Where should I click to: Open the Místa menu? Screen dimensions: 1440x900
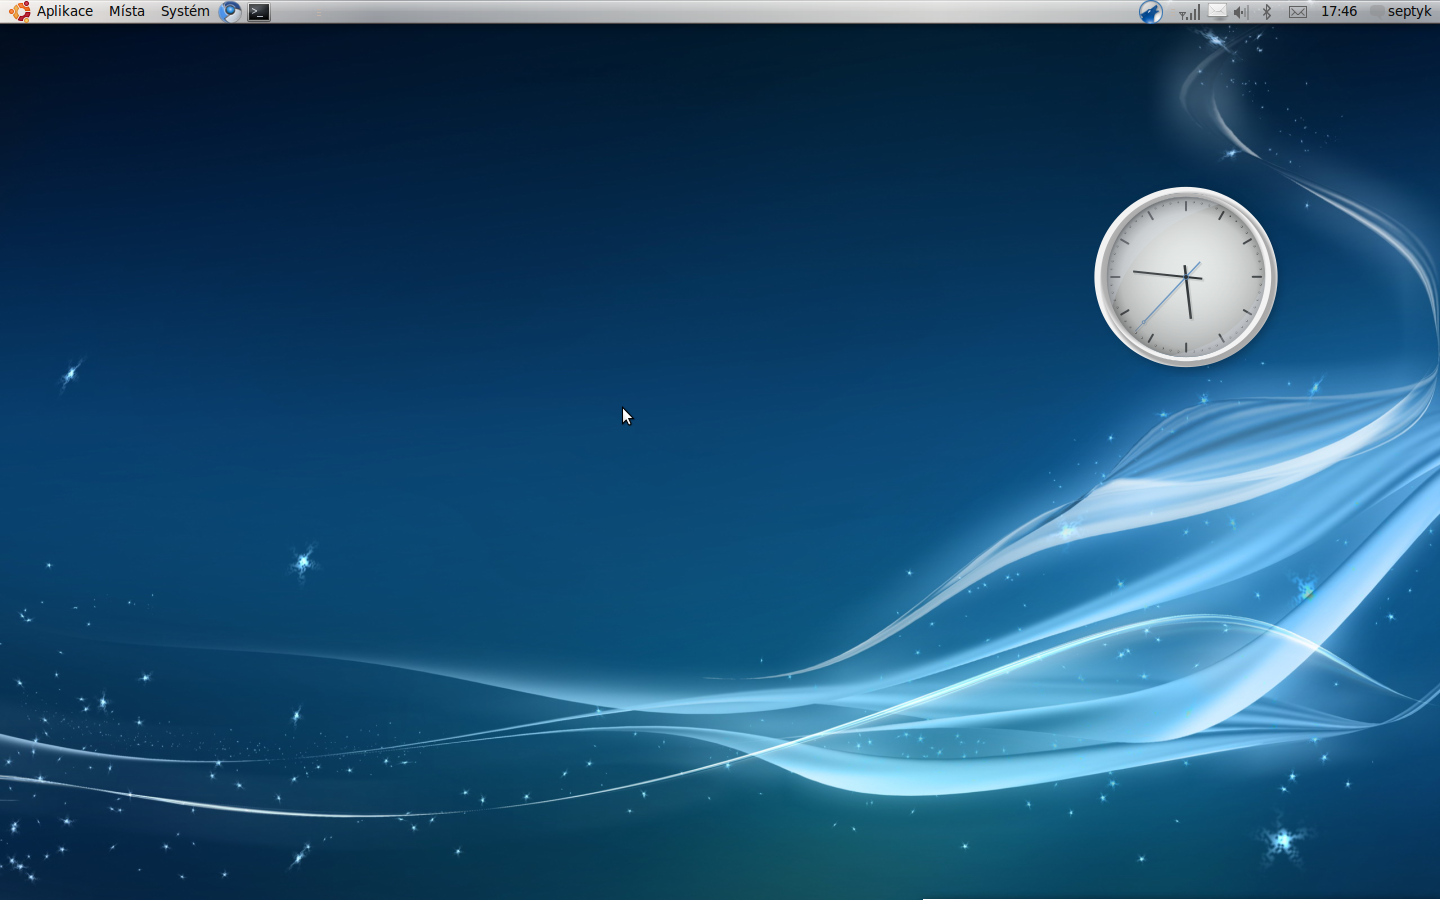point(127,11)
